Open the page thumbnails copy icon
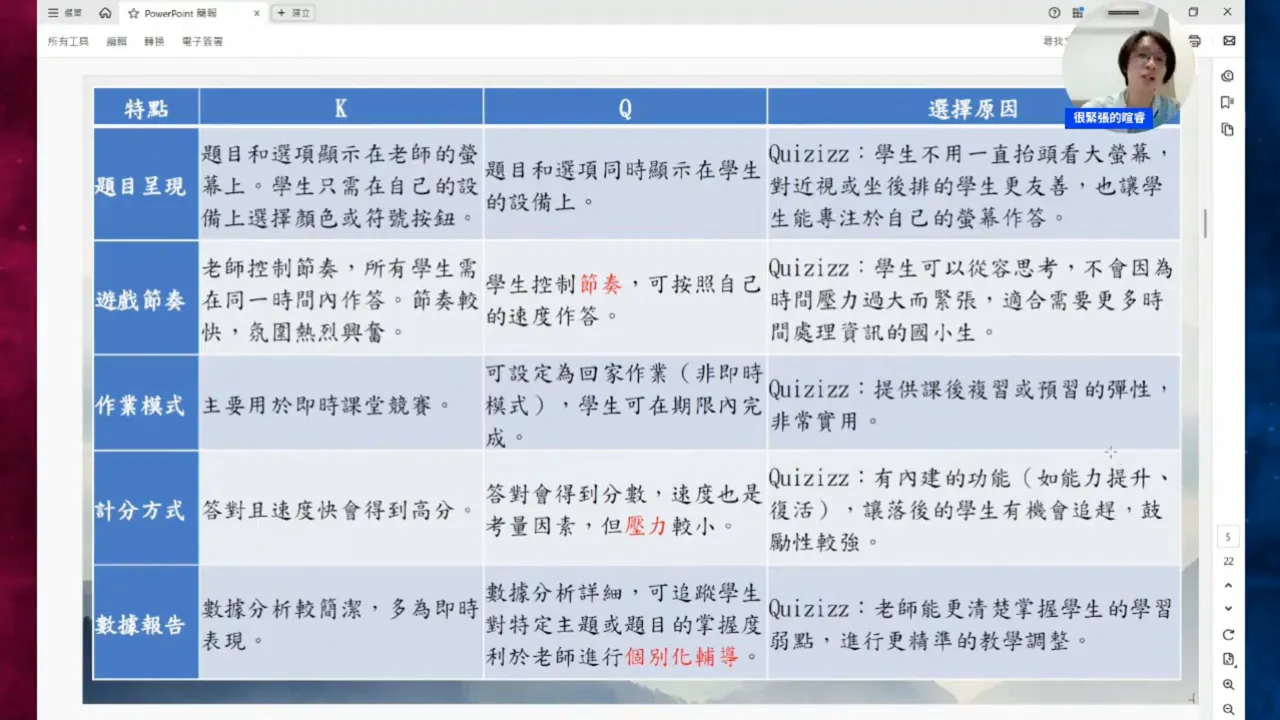This screenshot has width=1280, height=720. (1227, 129)
